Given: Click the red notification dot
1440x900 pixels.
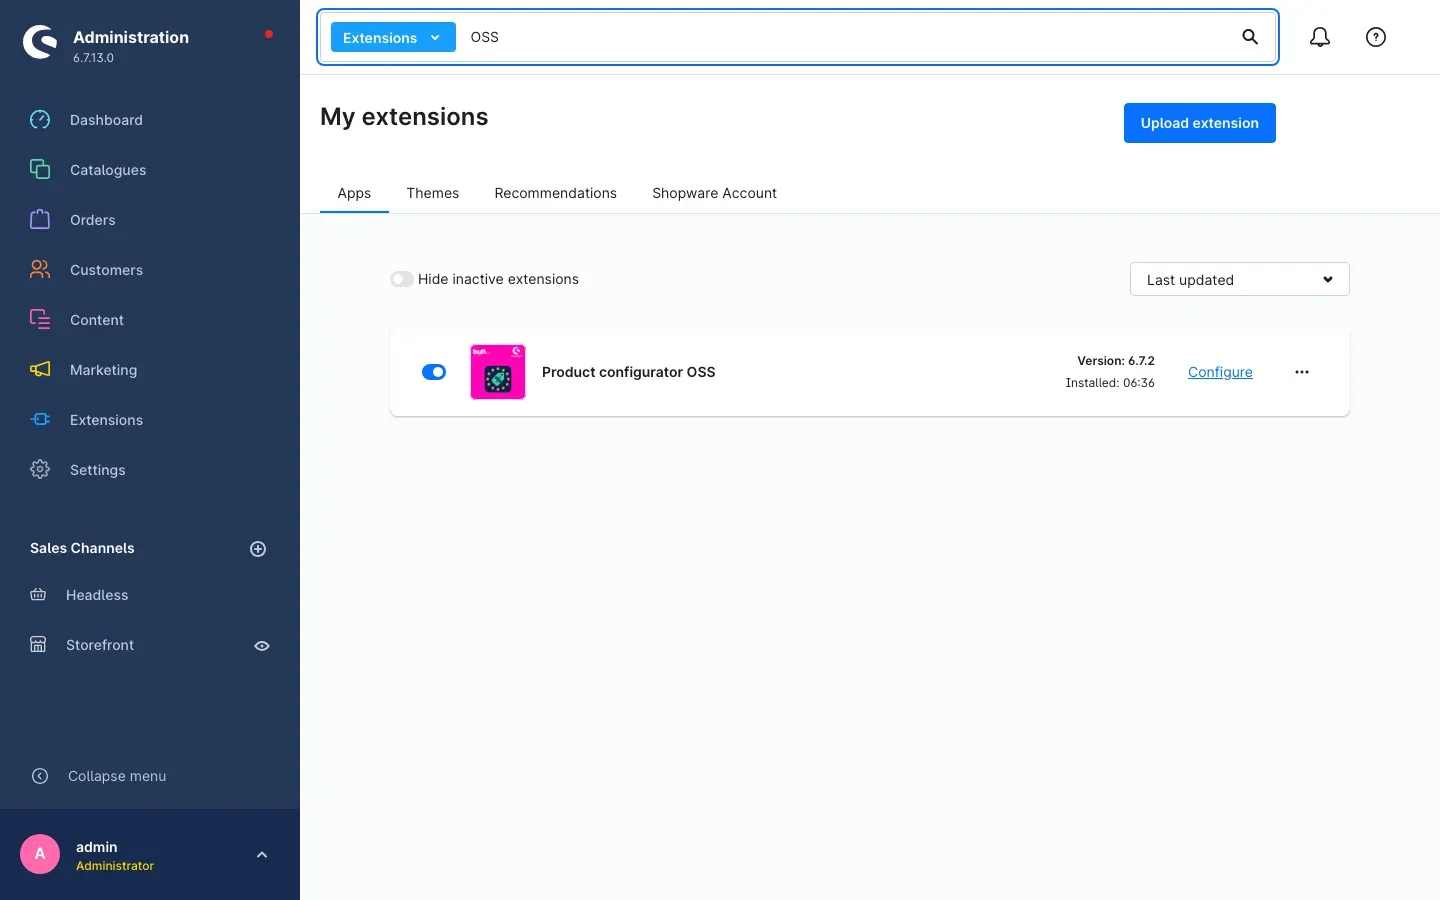Looking at the screenshot, I should coord(269,34).
